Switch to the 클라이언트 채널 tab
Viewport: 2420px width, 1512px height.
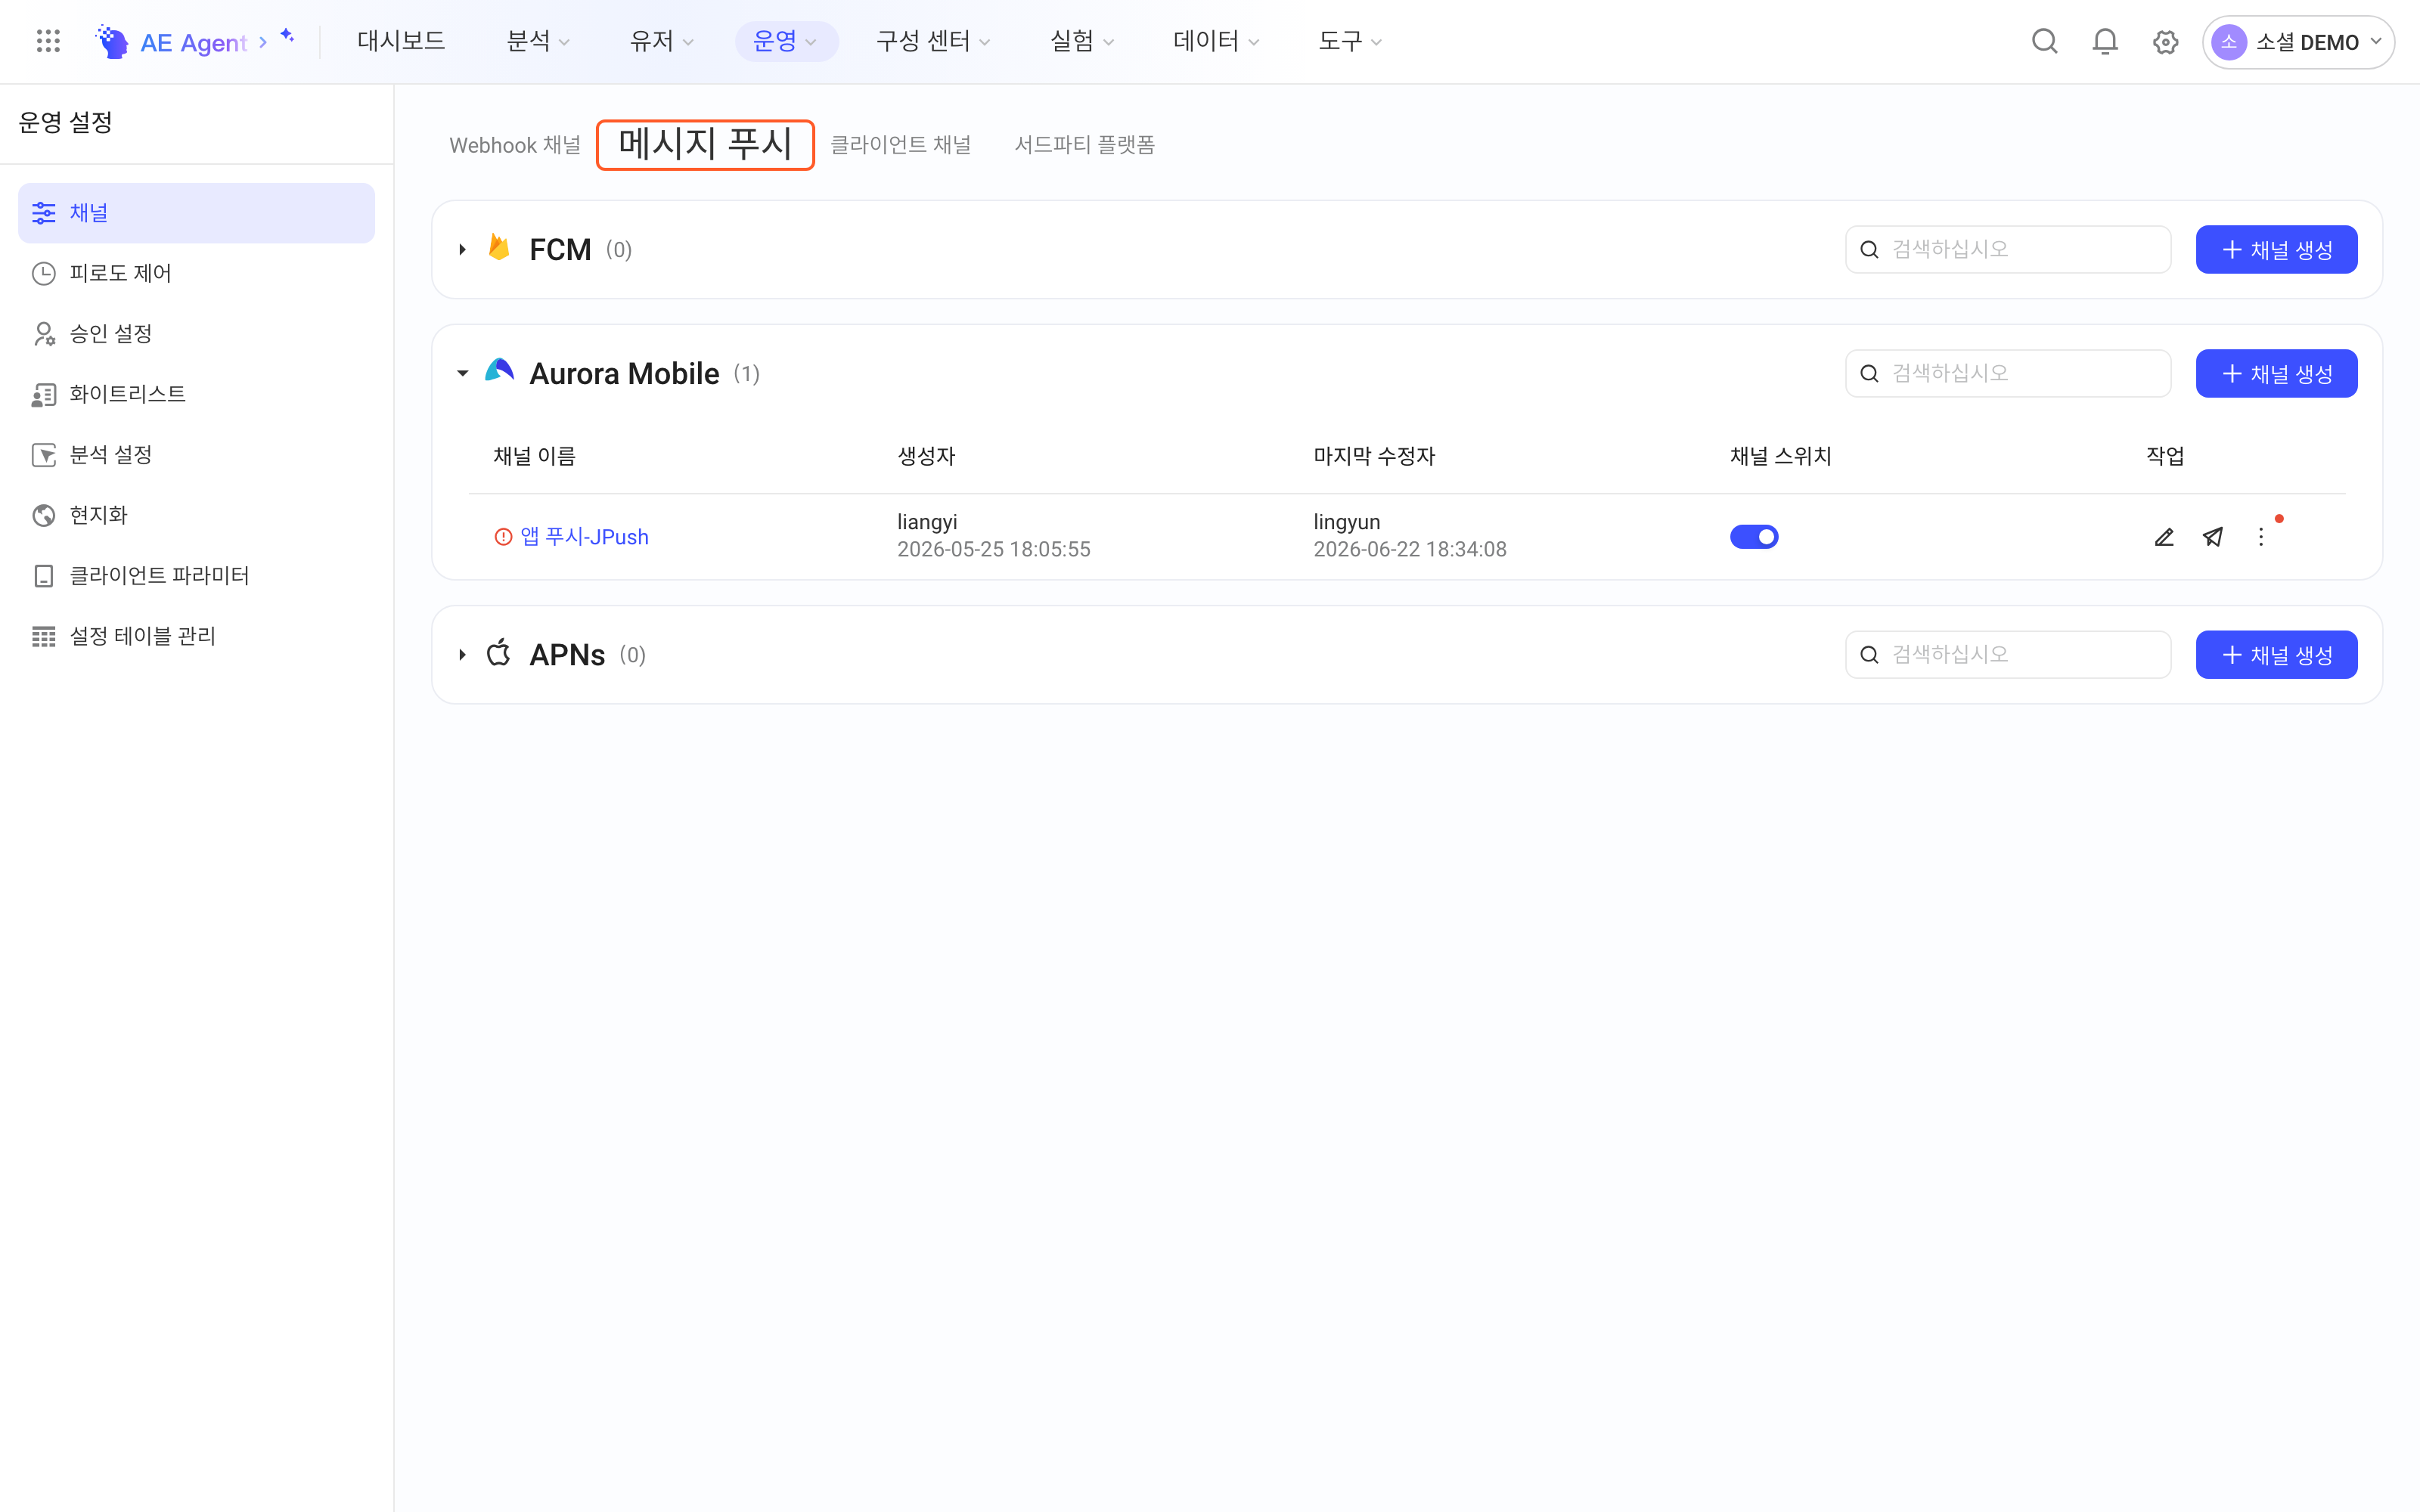901,145
